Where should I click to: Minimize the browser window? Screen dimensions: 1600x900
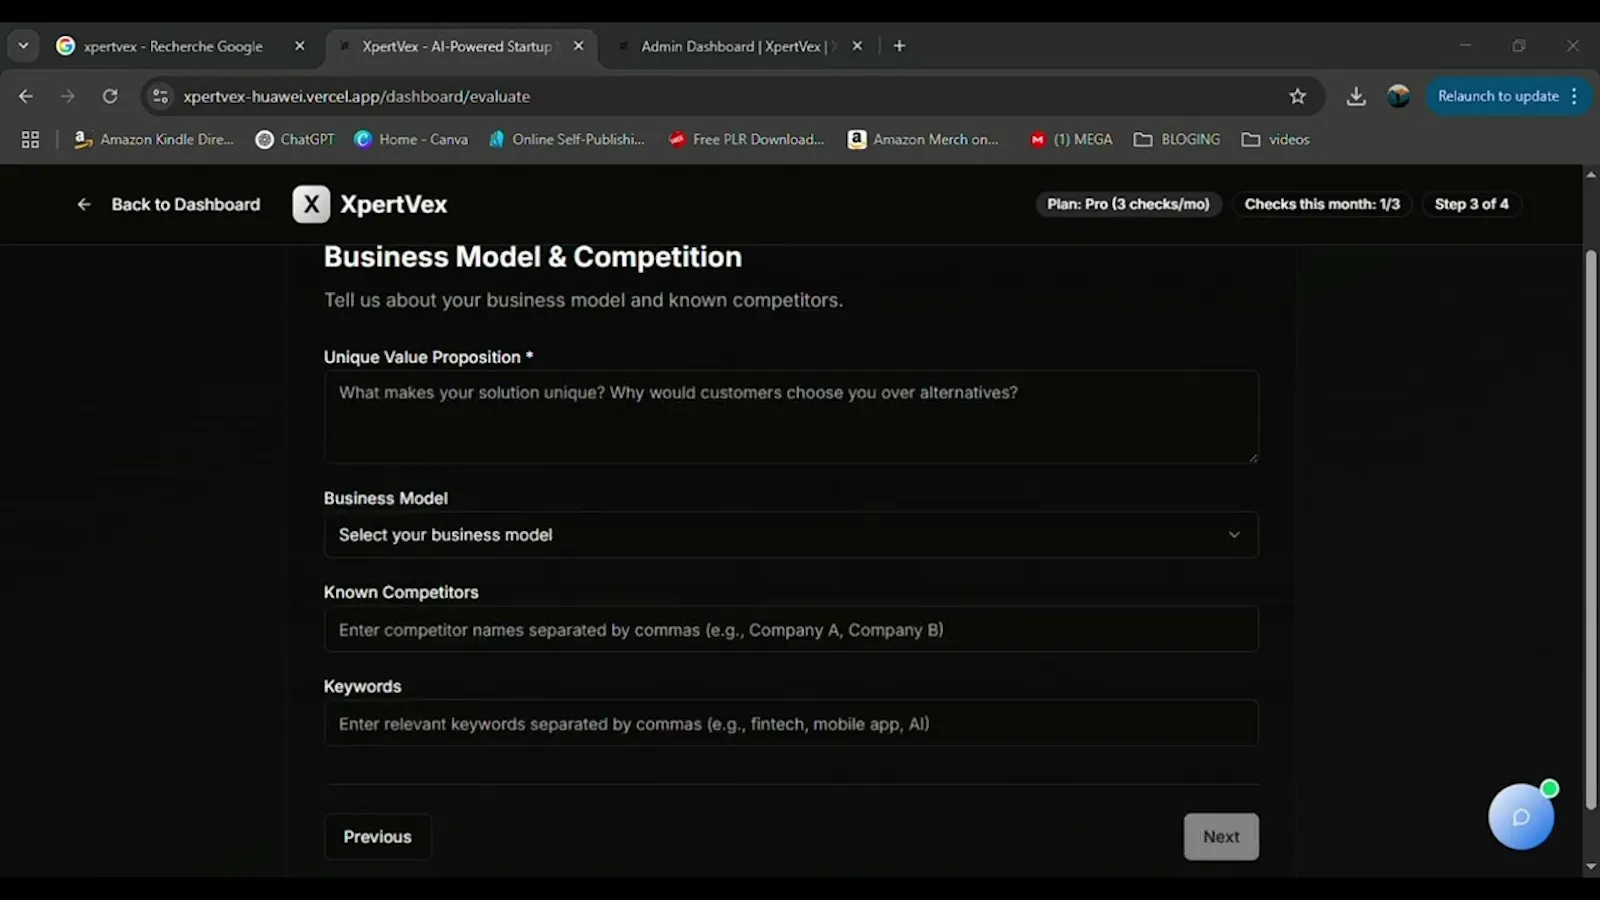pyautogui.click(x=1465, y=46)
